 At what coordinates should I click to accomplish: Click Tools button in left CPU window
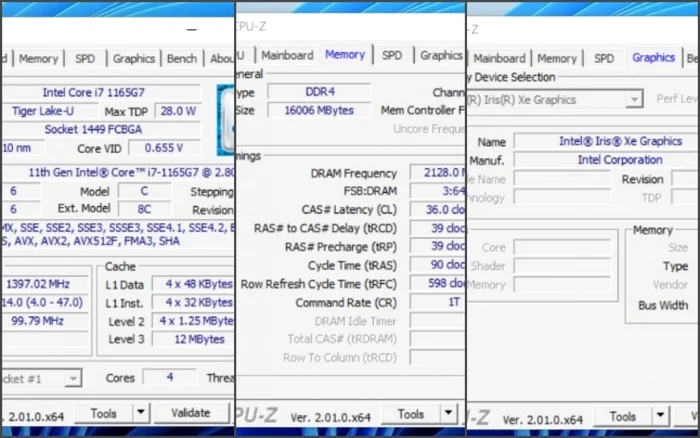(x=104, y=413)
